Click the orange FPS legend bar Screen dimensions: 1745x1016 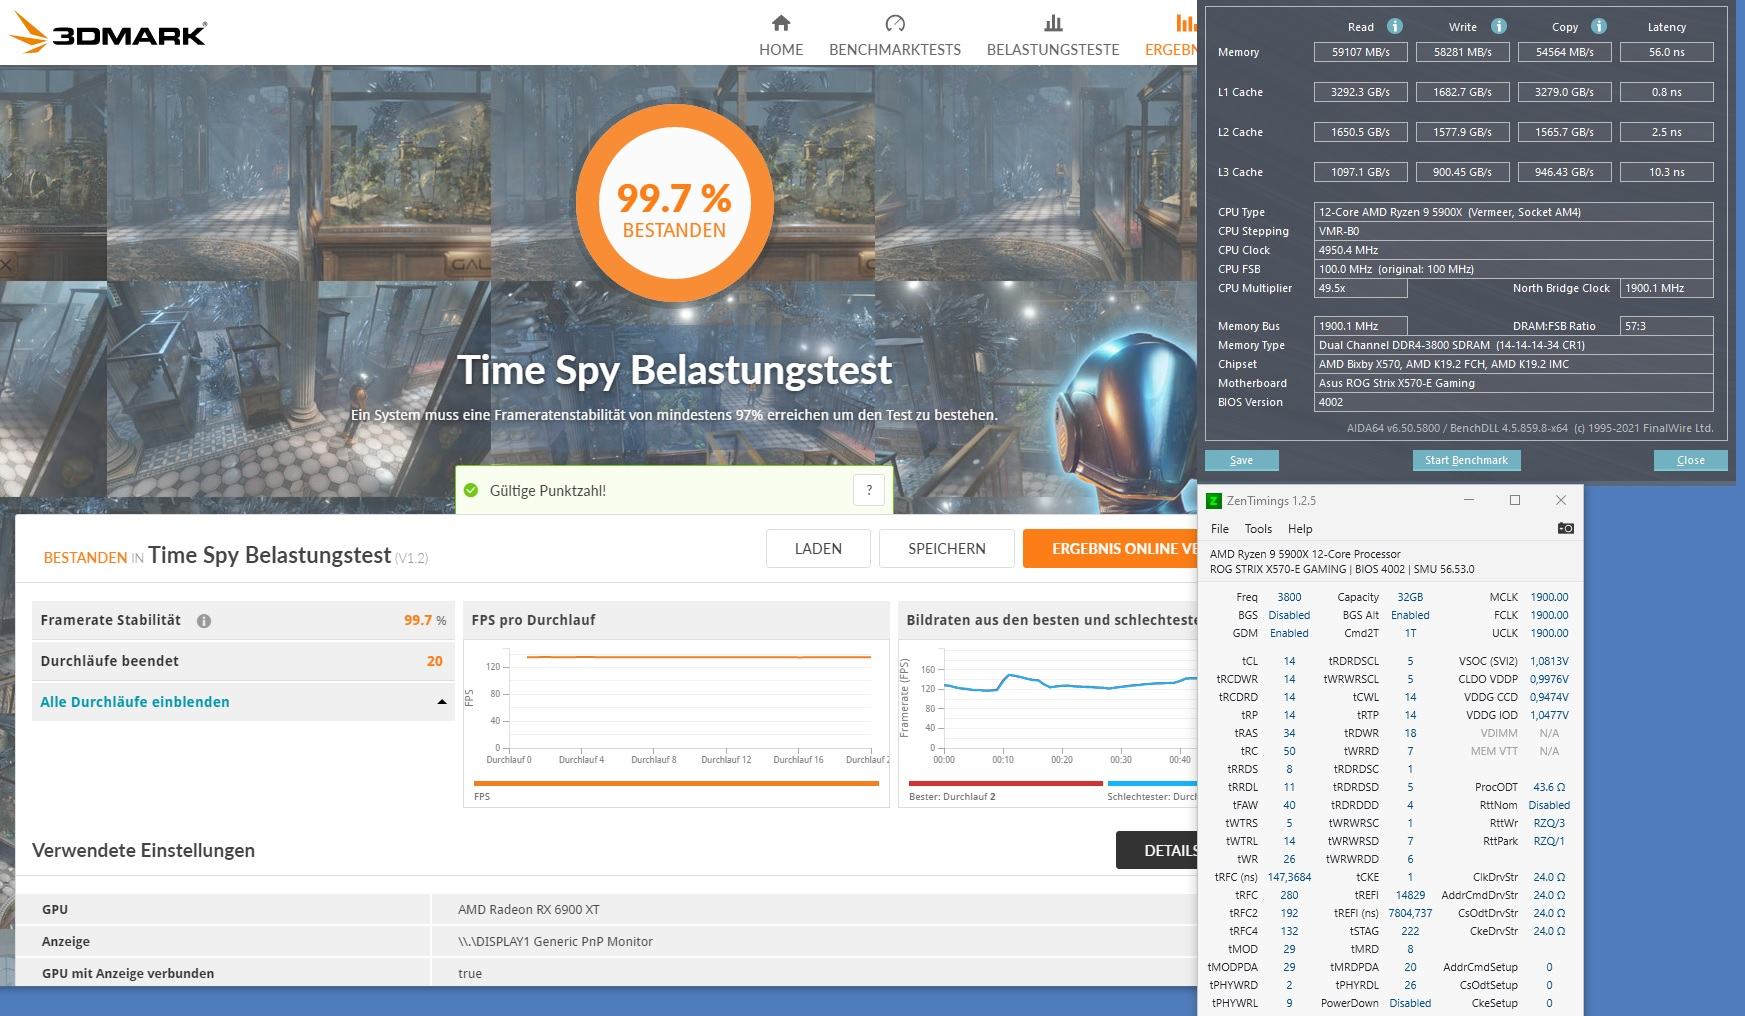[676, 783]
